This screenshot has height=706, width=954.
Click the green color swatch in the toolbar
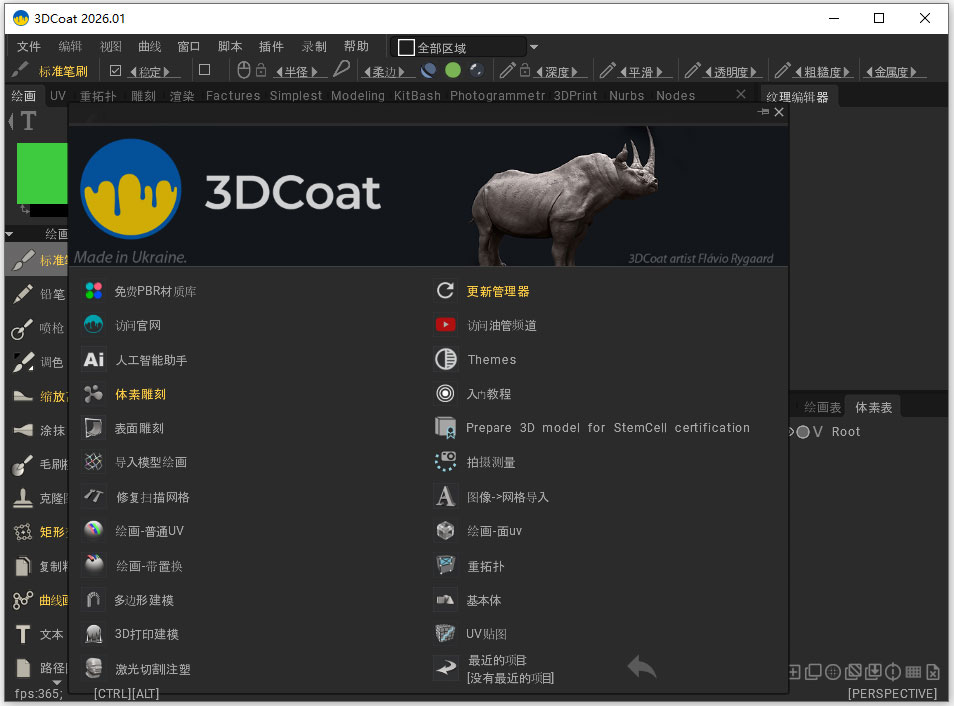tap(455, 70)
